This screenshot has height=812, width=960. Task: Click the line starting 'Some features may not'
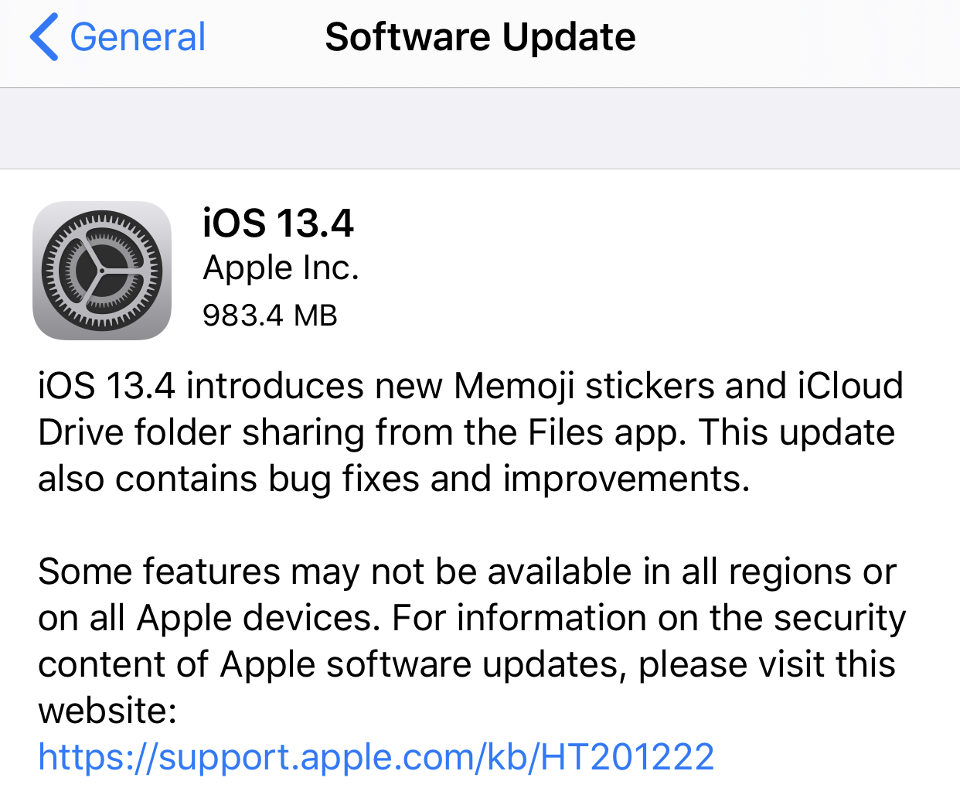coord(467,572)
